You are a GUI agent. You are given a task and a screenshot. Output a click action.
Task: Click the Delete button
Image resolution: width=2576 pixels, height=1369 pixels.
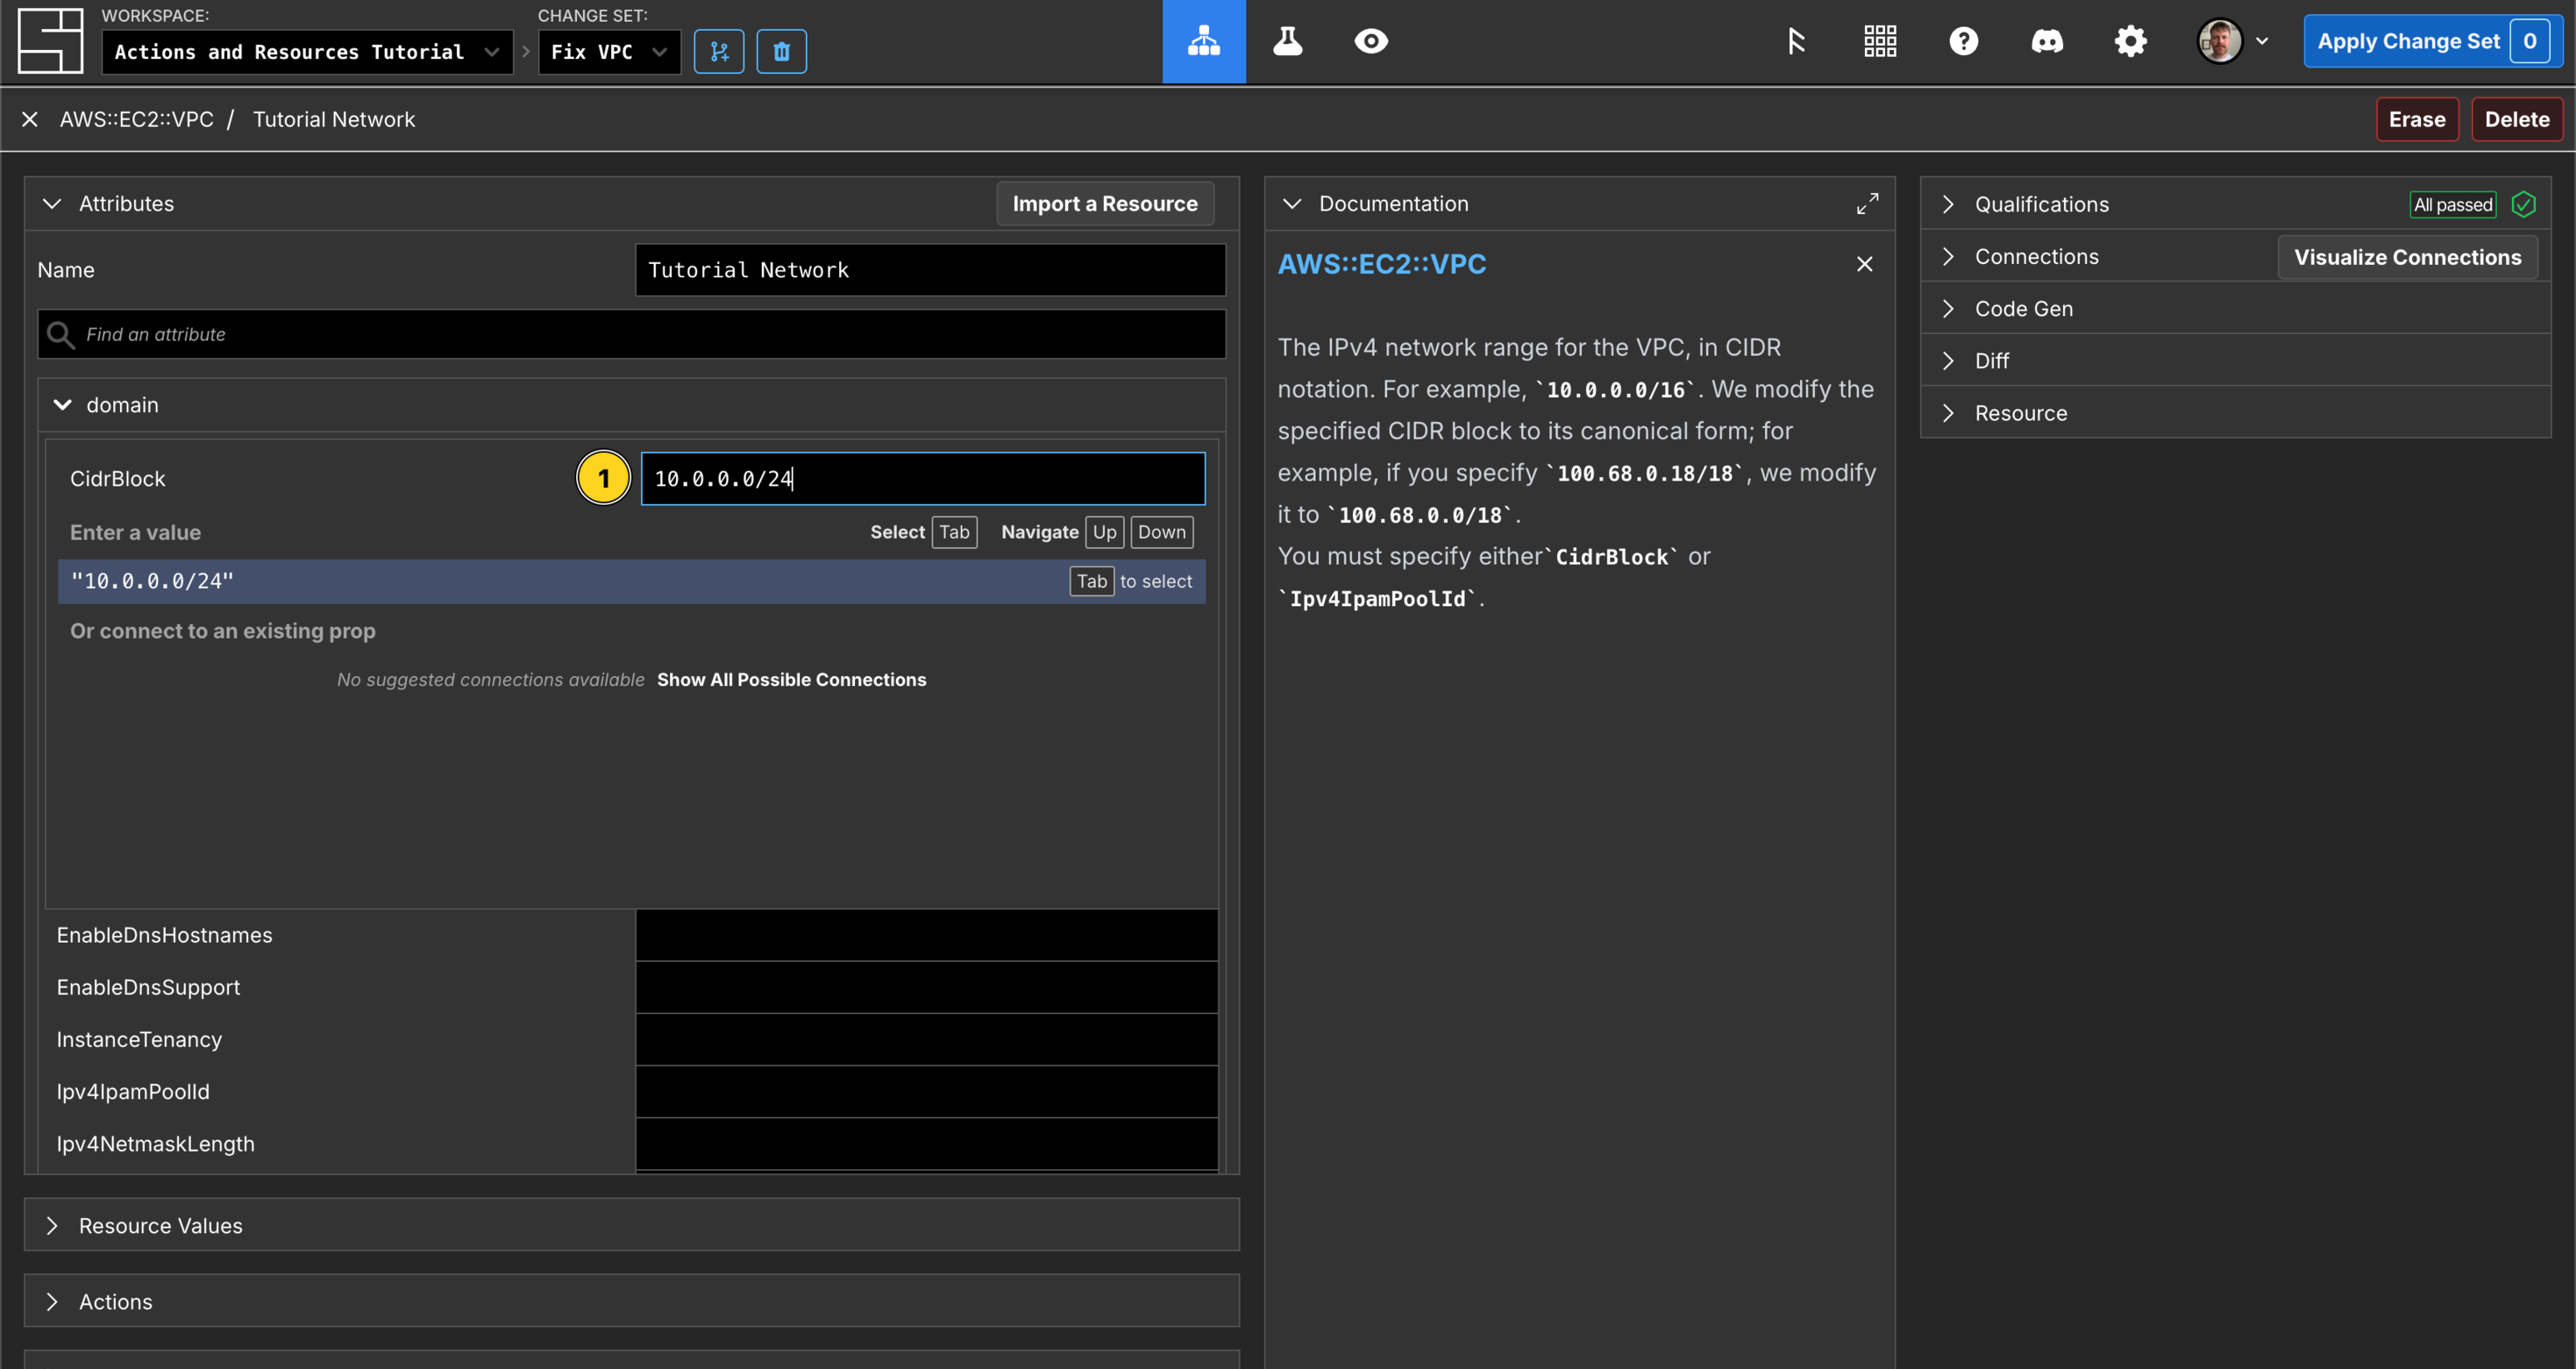pyautogui.click(x=2517, y=119)
